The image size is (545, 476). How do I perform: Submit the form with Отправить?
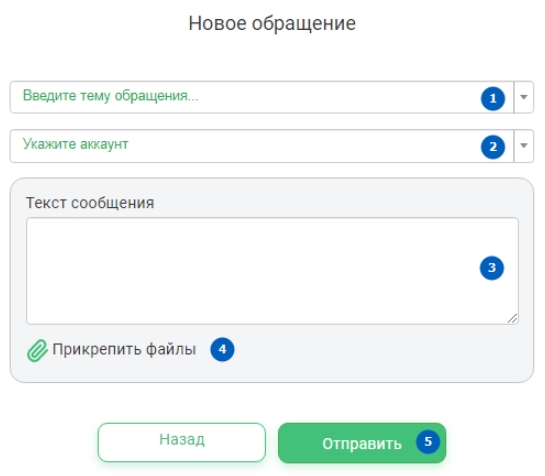tap(362, 443)
